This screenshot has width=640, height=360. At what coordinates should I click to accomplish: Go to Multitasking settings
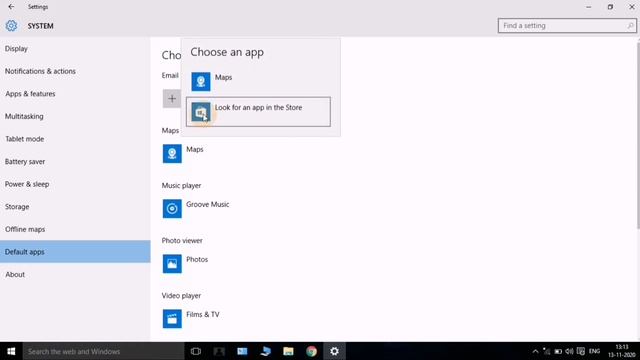tap(75, 116)
